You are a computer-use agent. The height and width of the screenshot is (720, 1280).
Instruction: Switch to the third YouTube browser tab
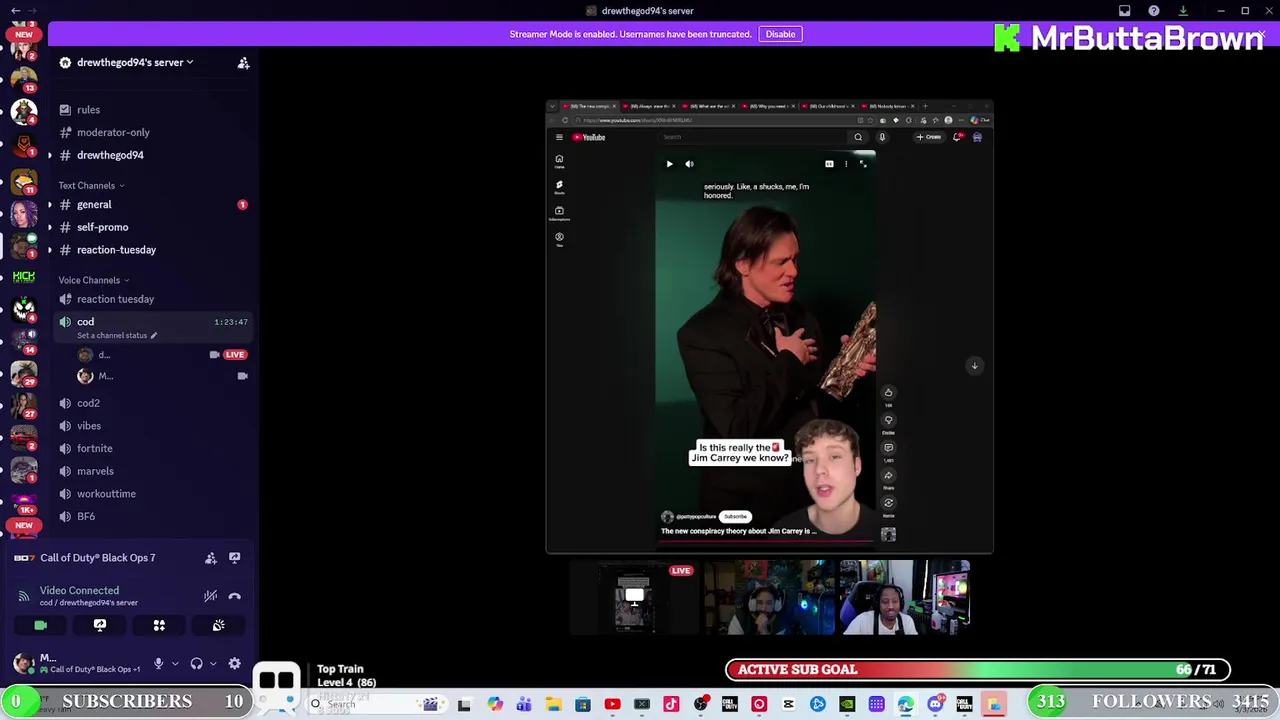(710, 106)
